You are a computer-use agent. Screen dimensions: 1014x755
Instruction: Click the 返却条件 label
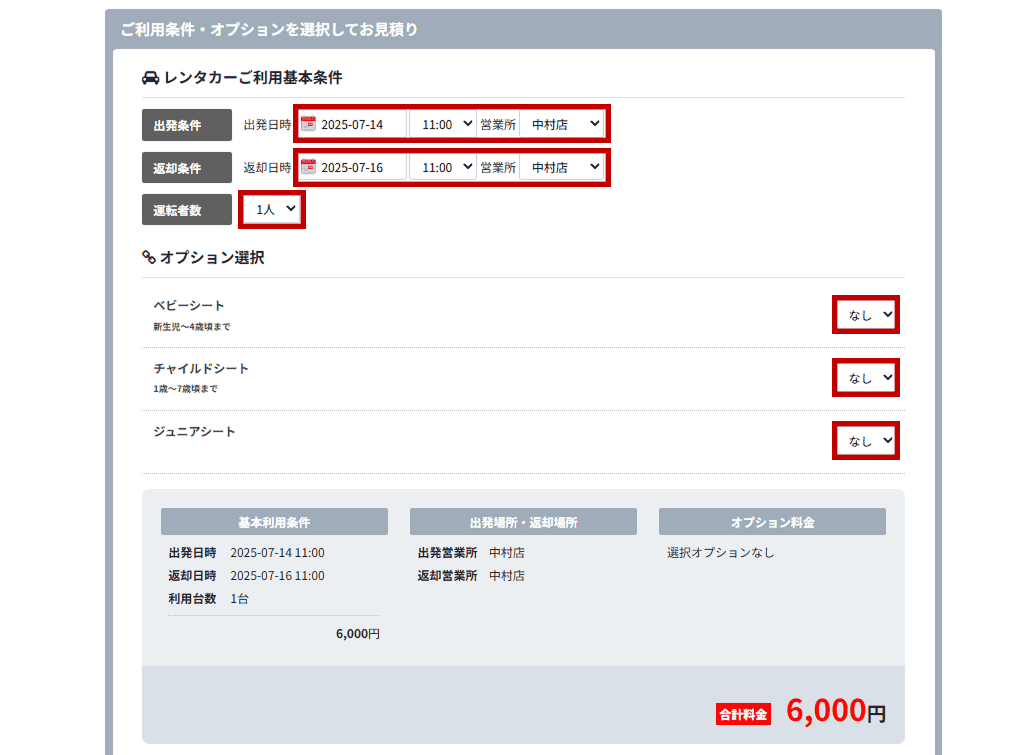click(x=187, y=168)
